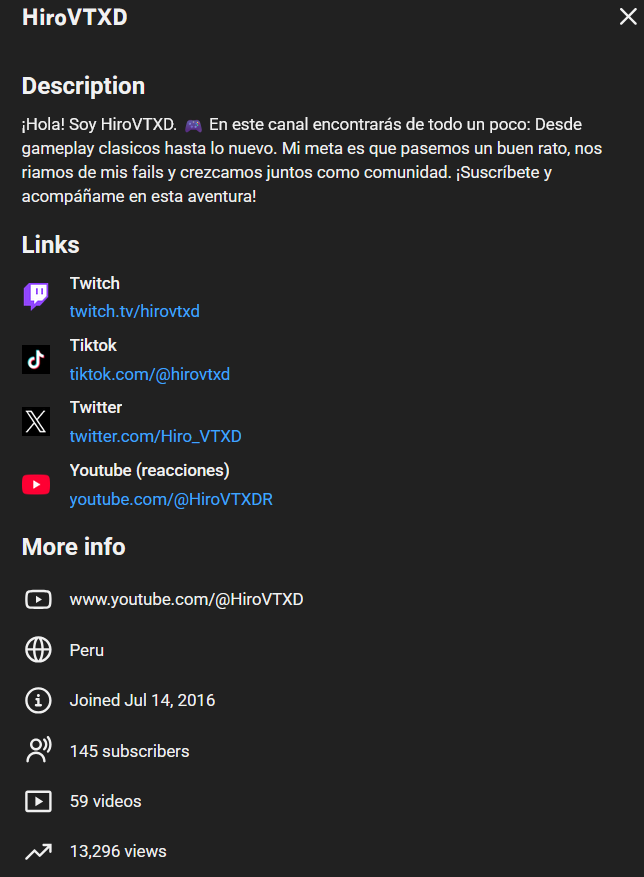Viewport: 644px width, 877px height.
Task: Close the HiroVTXD about dialog
Action: (628, 17)
